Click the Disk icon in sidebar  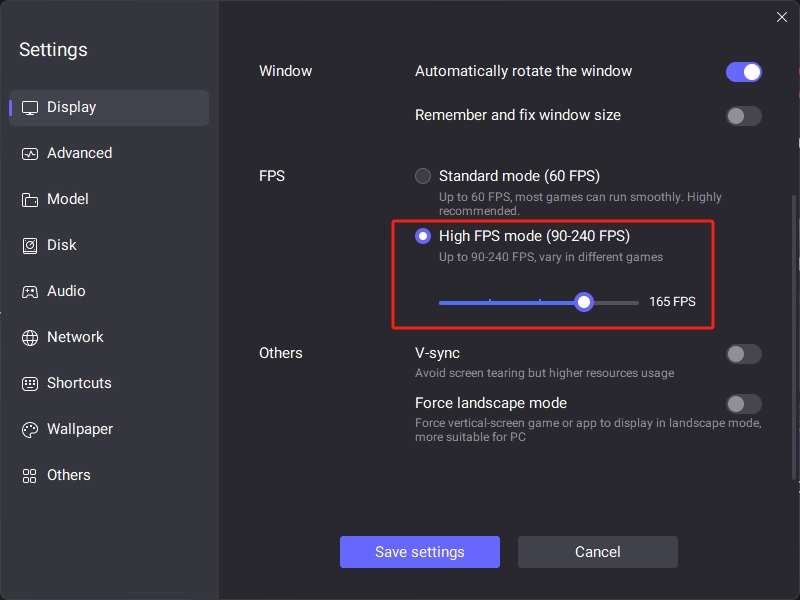coord(30,245)
